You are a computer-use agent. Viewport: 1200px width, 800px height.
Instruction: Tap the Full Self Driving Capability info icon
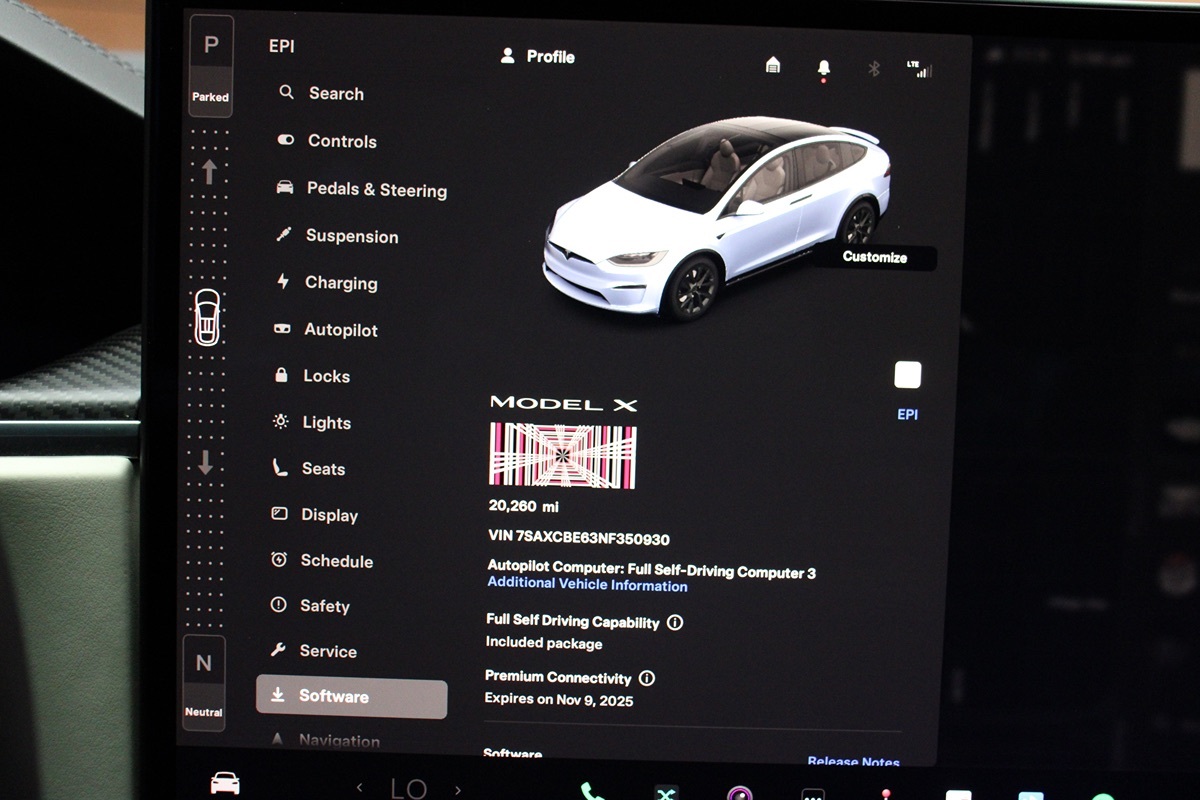click(x=676, y=622)
